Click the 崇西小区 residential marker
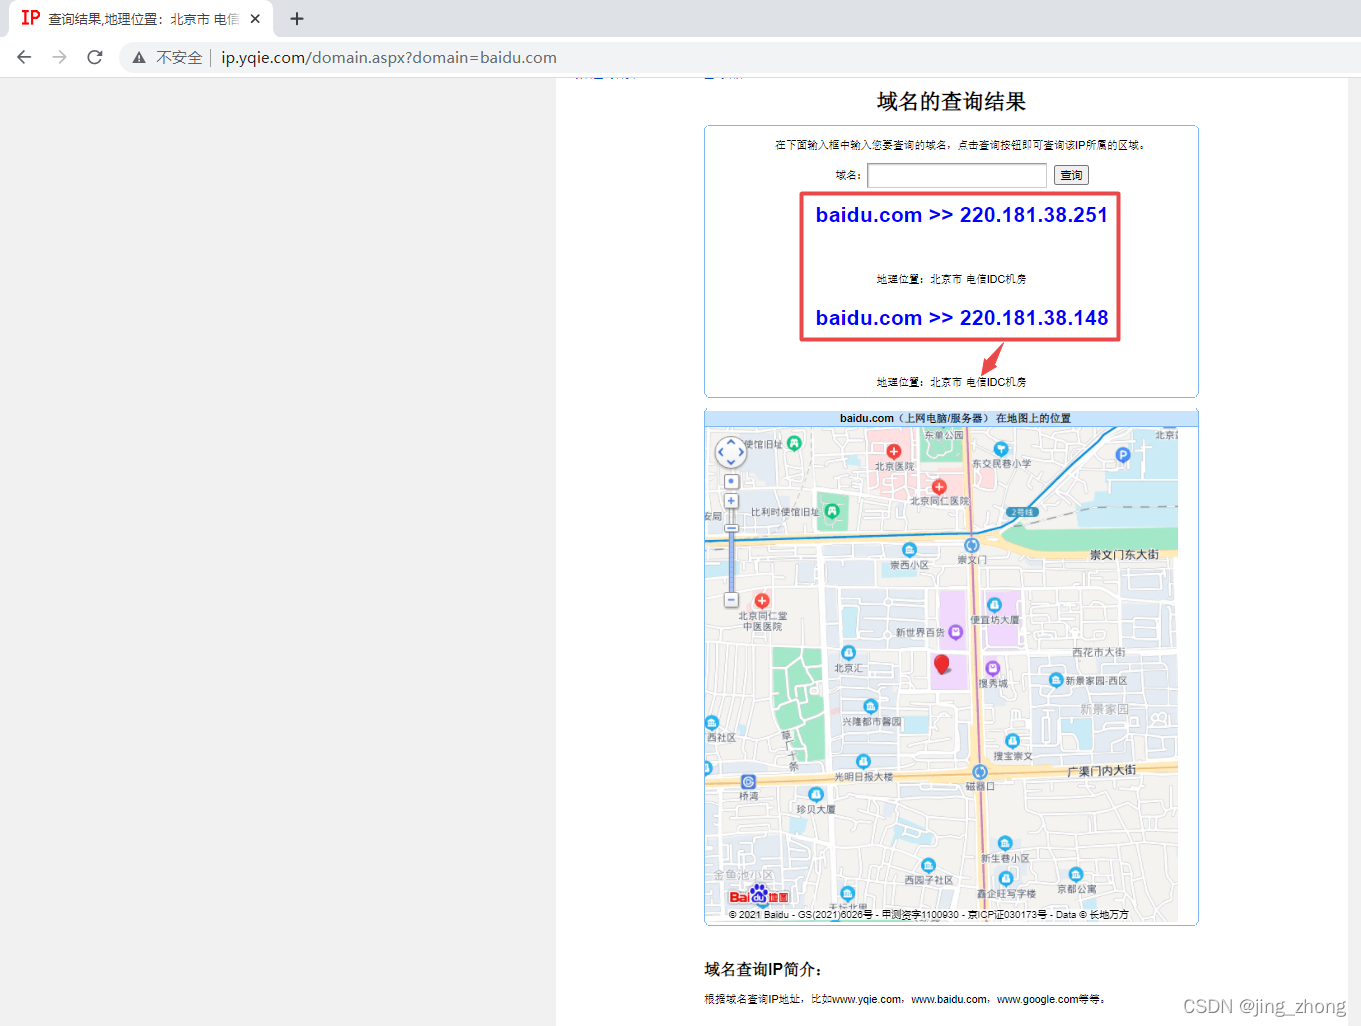Screen dimensions: 1361x1026 point(909,550)
